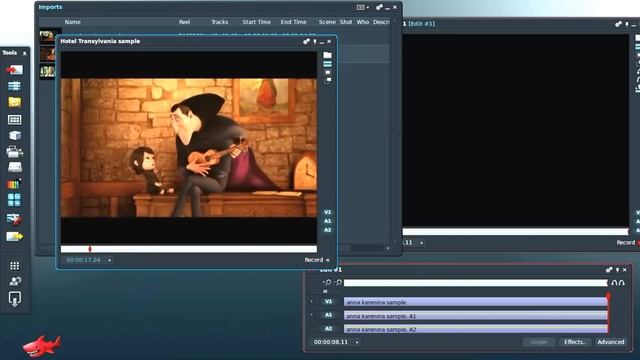The height and width of the screenshot is (360, 640).
Task: Open user preferences icon in Tools
Action: click(15, 281)
